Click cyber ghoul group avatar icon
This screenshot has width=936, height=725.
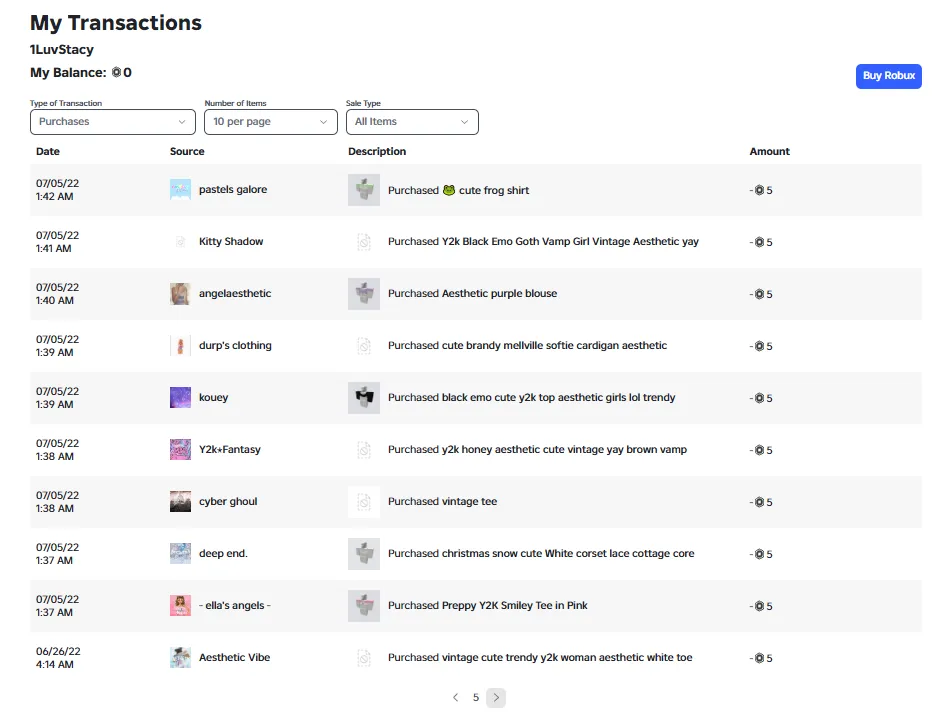[180, 501]
